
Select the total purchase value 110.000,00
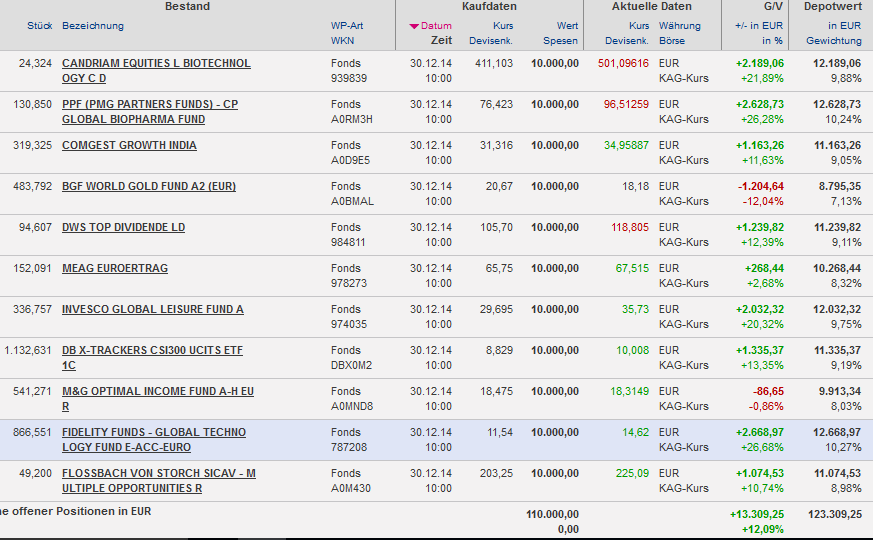(x=552, y=514)
